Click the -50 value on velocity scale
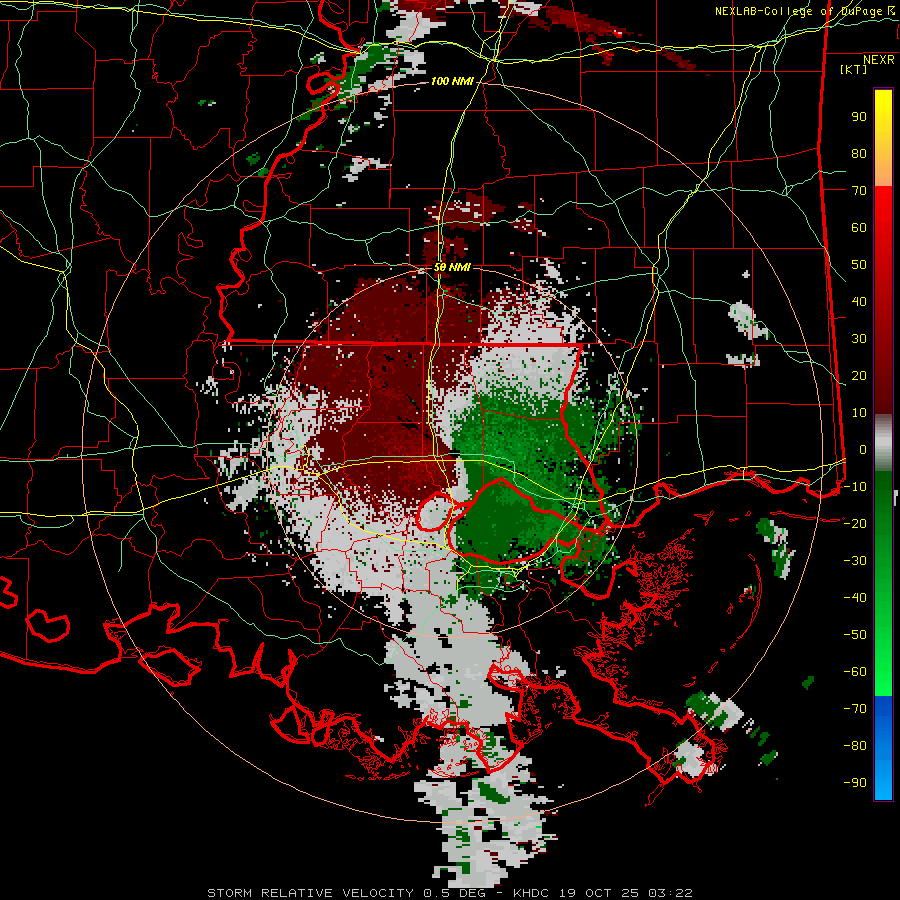900x900 pixels. coord(855,635)
